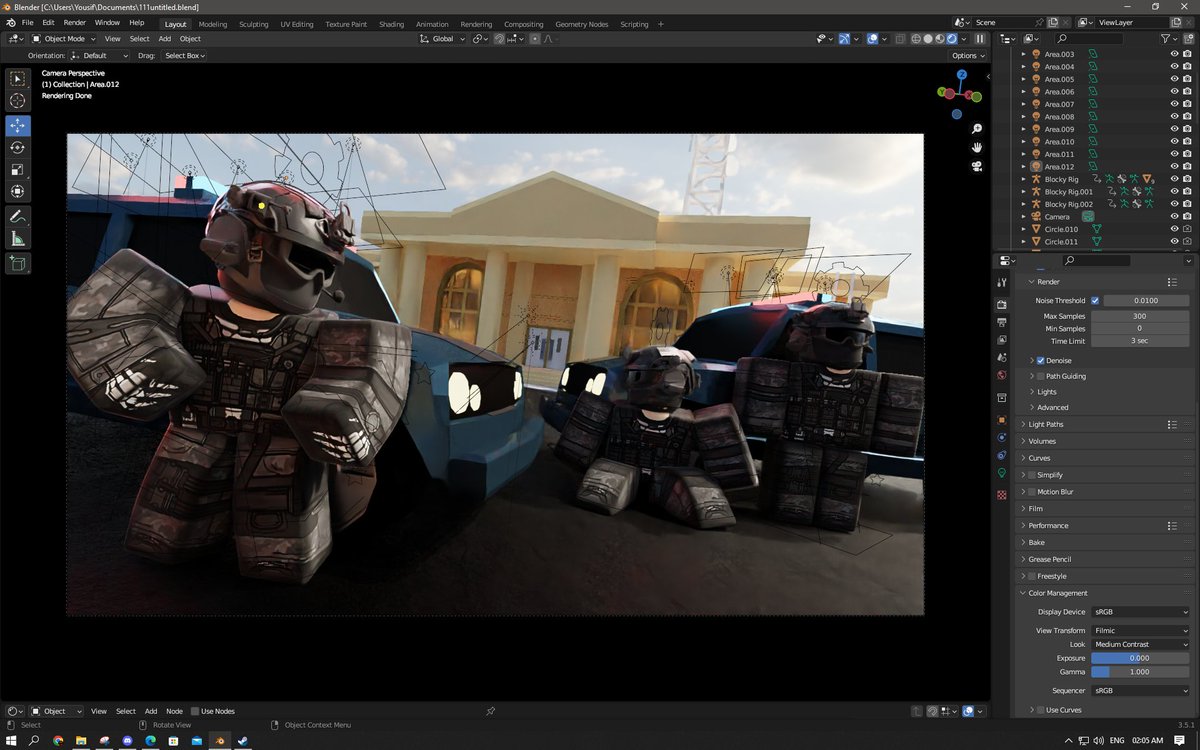Open the Global transform orientation dropdown
Screen dimensions: 1200x750
(x=443, y=39)
